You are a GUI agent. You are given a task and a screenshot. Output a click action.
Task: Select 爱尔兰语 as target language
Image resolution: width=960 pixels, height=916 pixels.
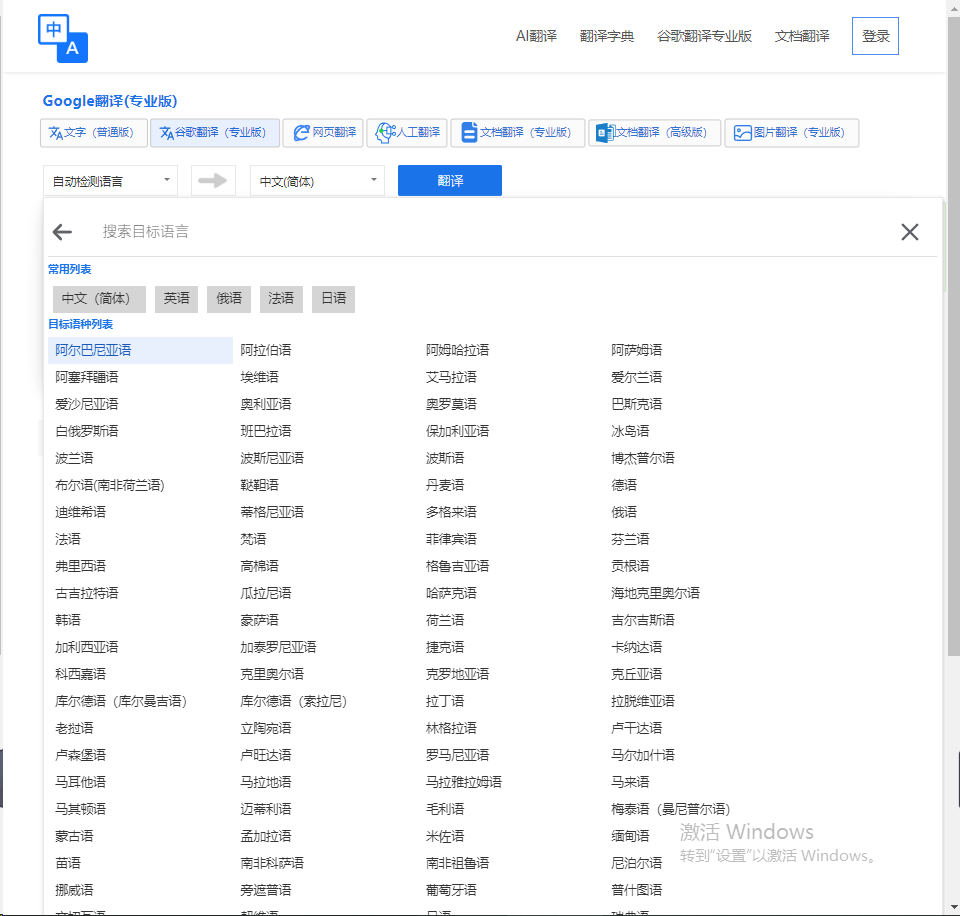point(637,377)
